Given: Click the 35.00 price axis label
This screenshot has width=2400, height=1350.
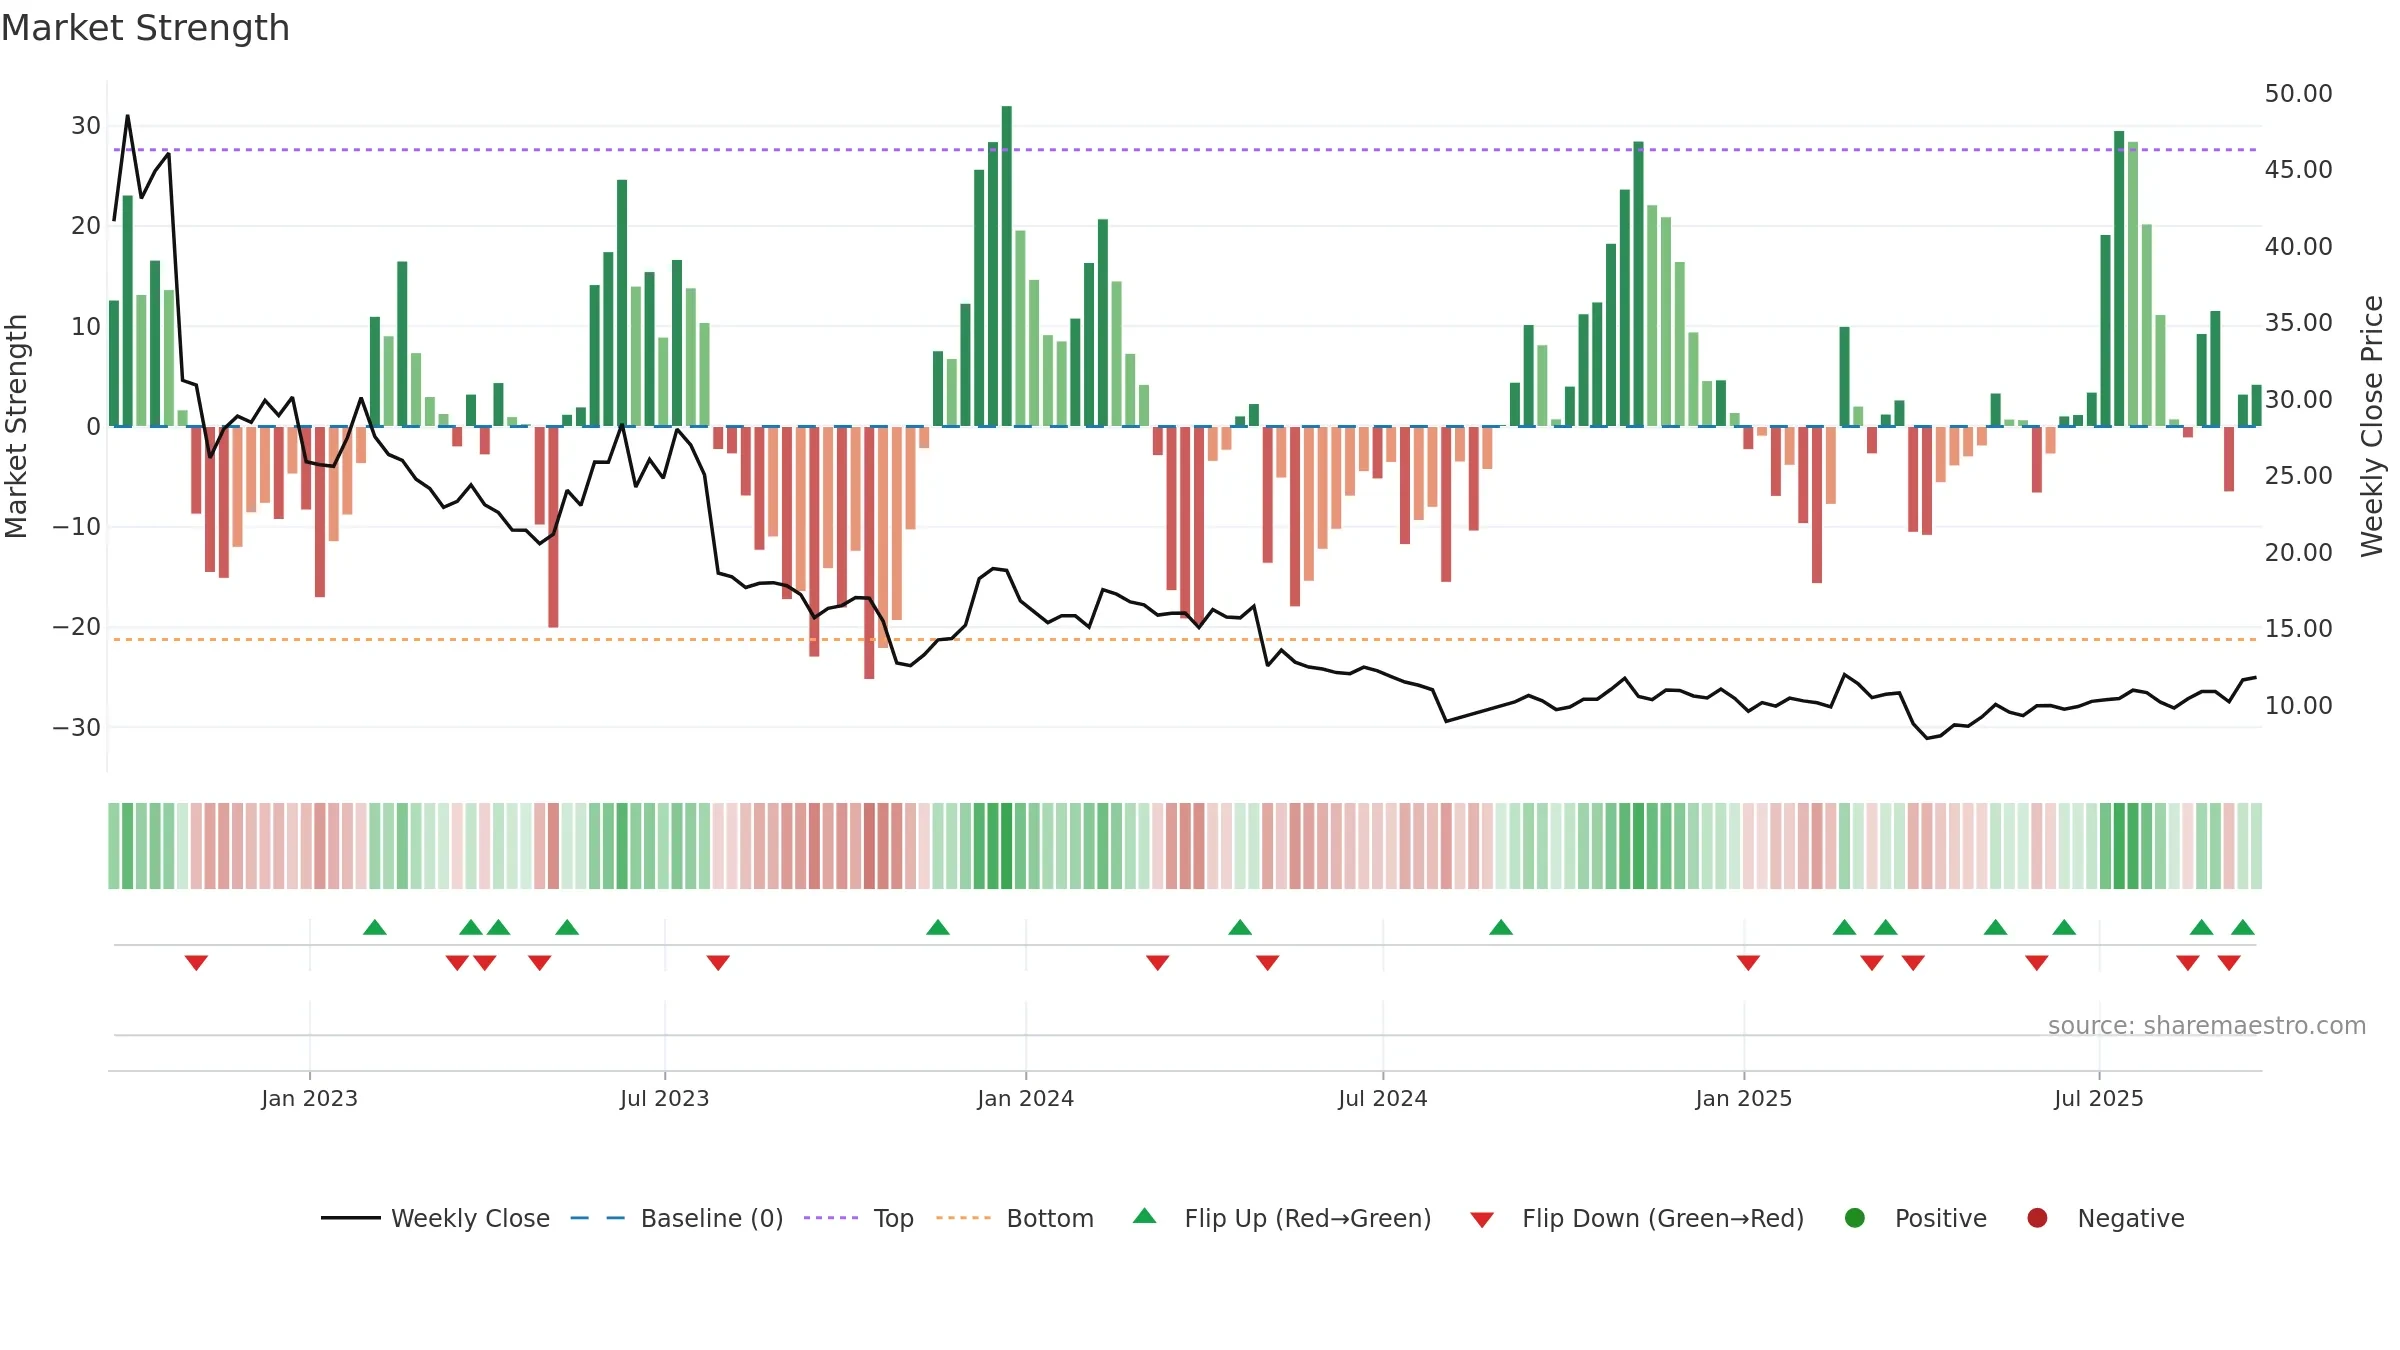Looking at the screenshot, I should coord(2298,323).
